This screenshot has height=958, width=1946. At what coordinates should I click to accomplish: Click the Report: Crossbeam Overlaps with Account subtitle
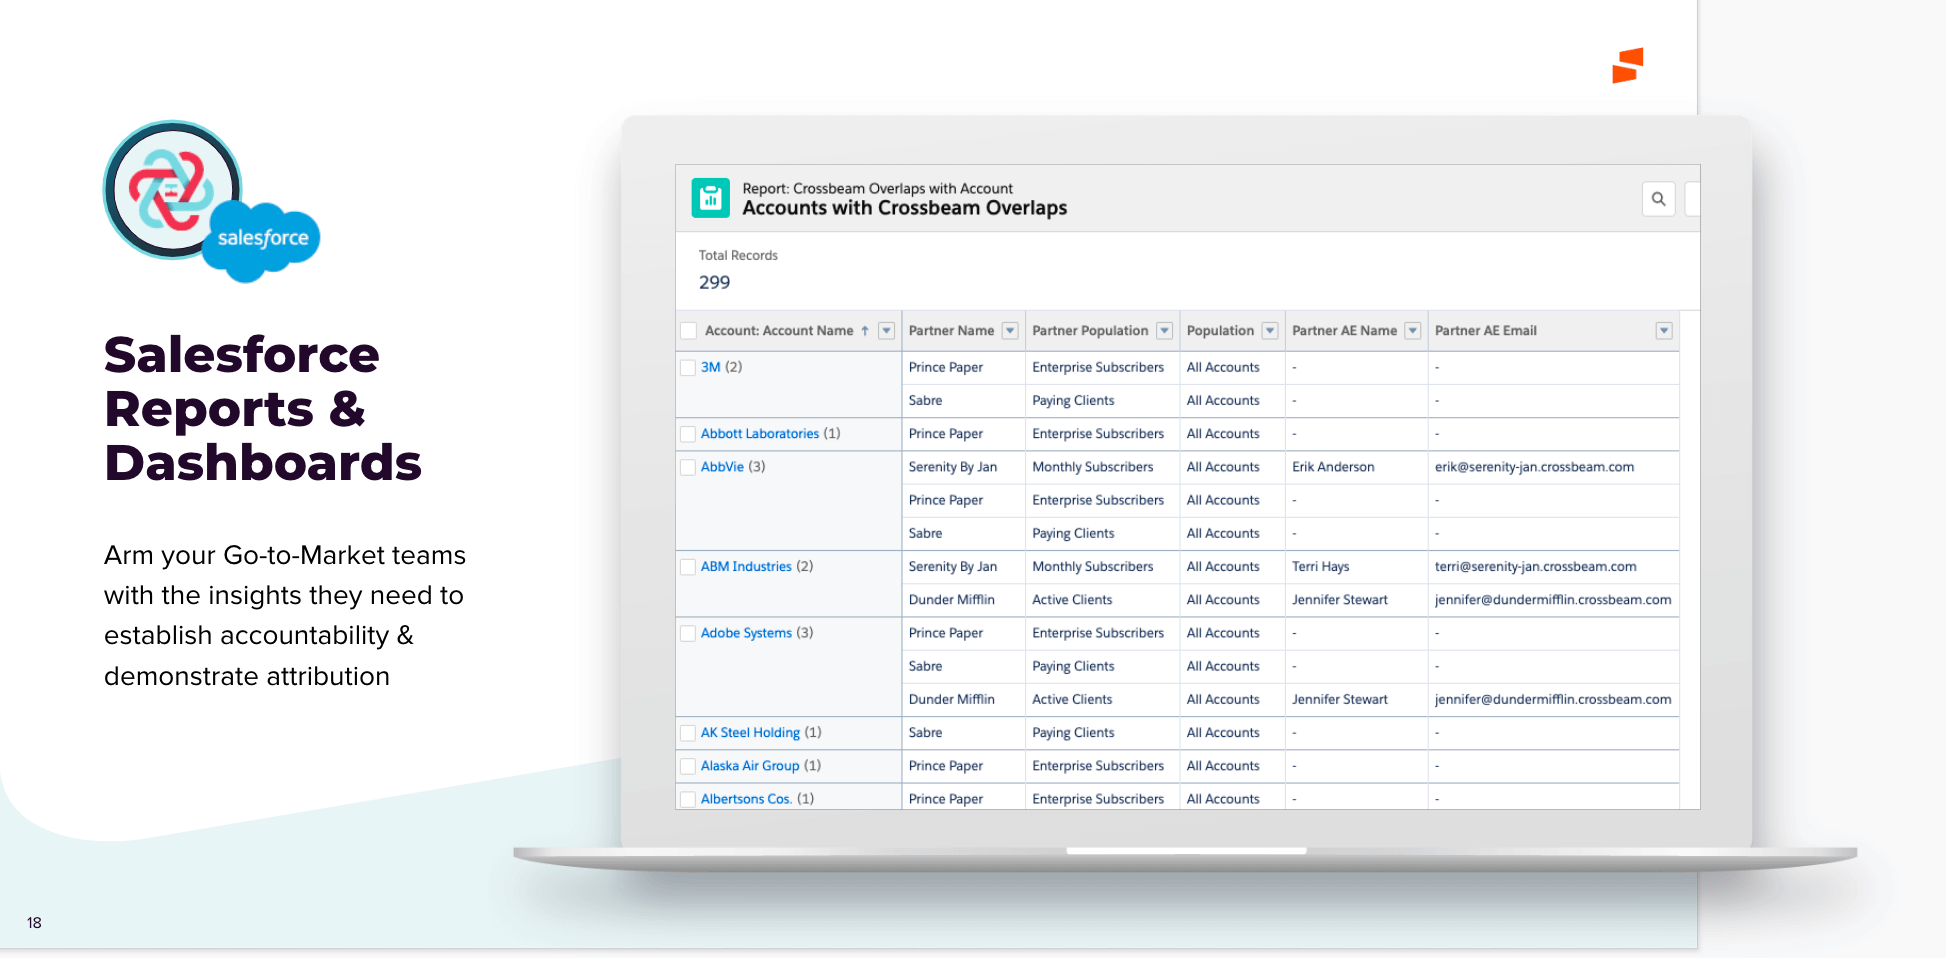click(x=877, y=189)
